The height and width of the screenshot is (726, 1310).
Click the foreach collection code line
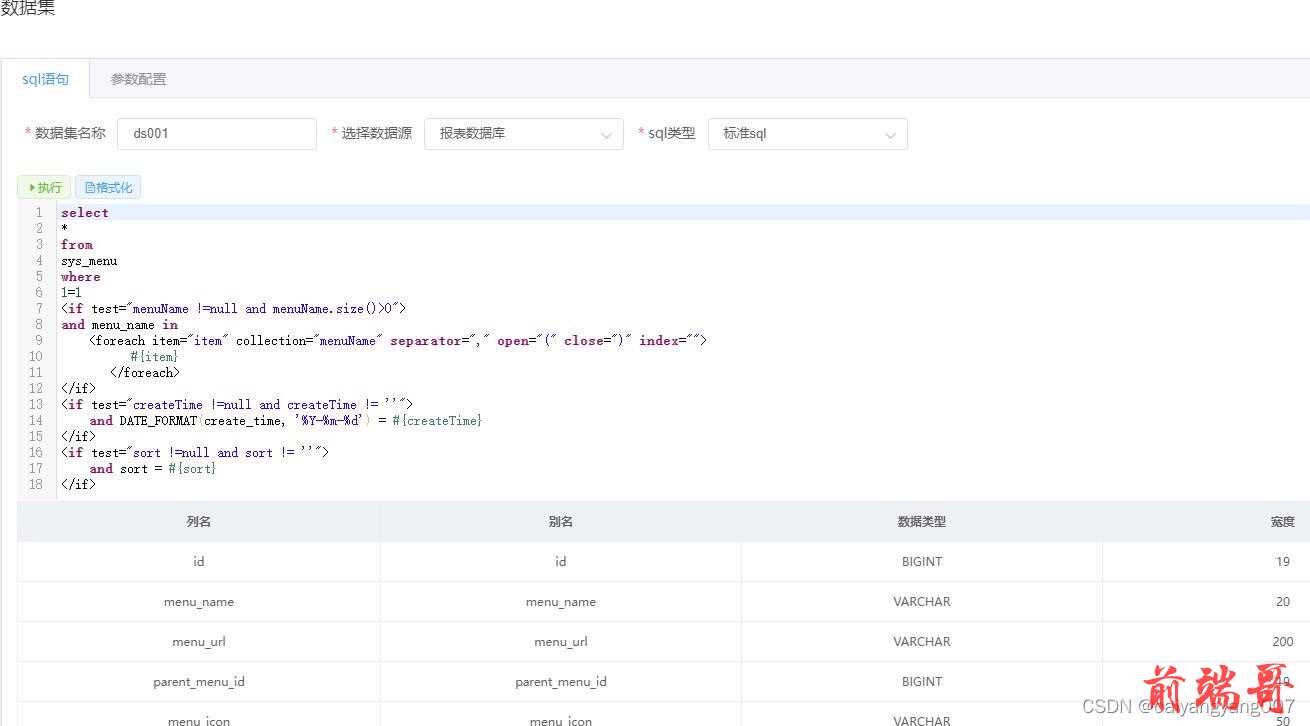point(398,341)
